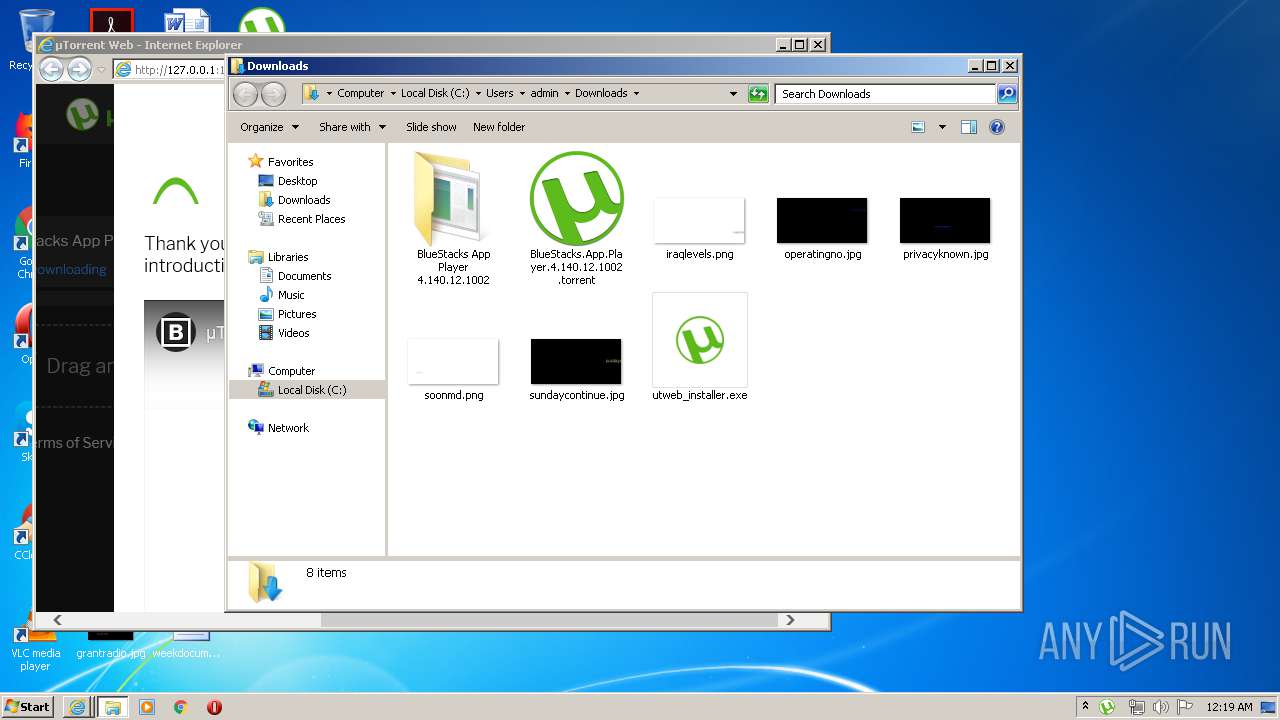Show hidden tray icons arrow

(1085, 706)
